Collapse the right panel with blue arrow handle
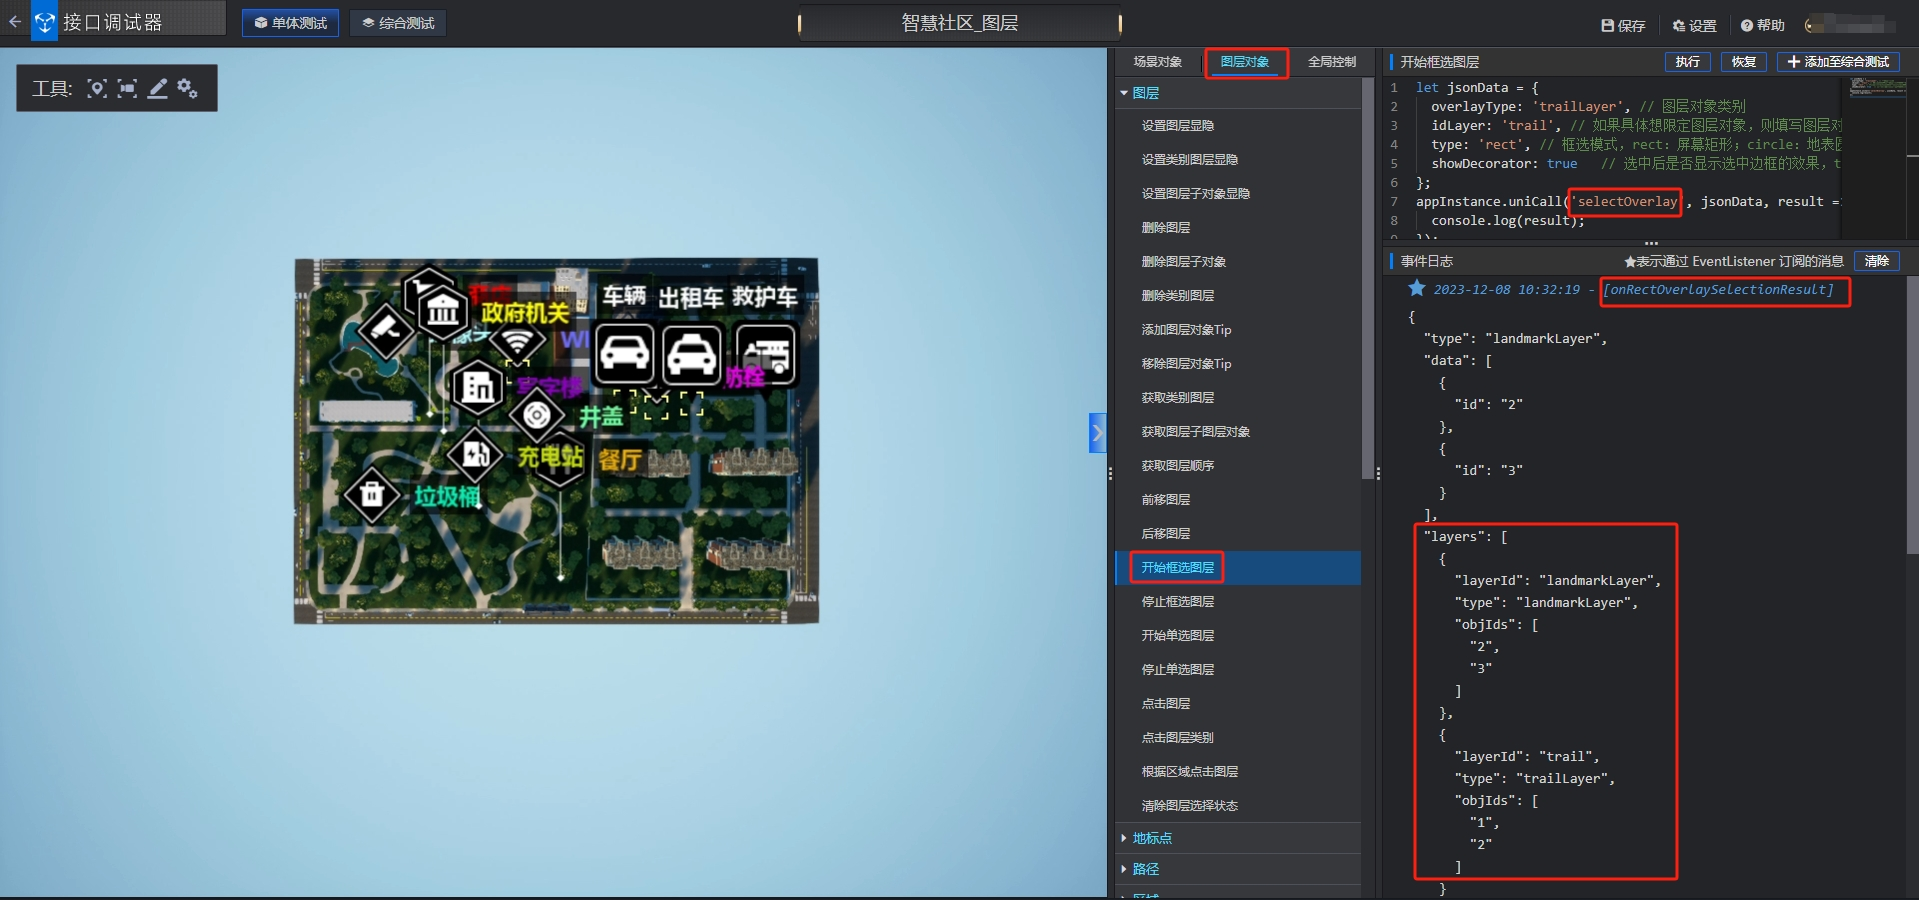 [1097, 433]
